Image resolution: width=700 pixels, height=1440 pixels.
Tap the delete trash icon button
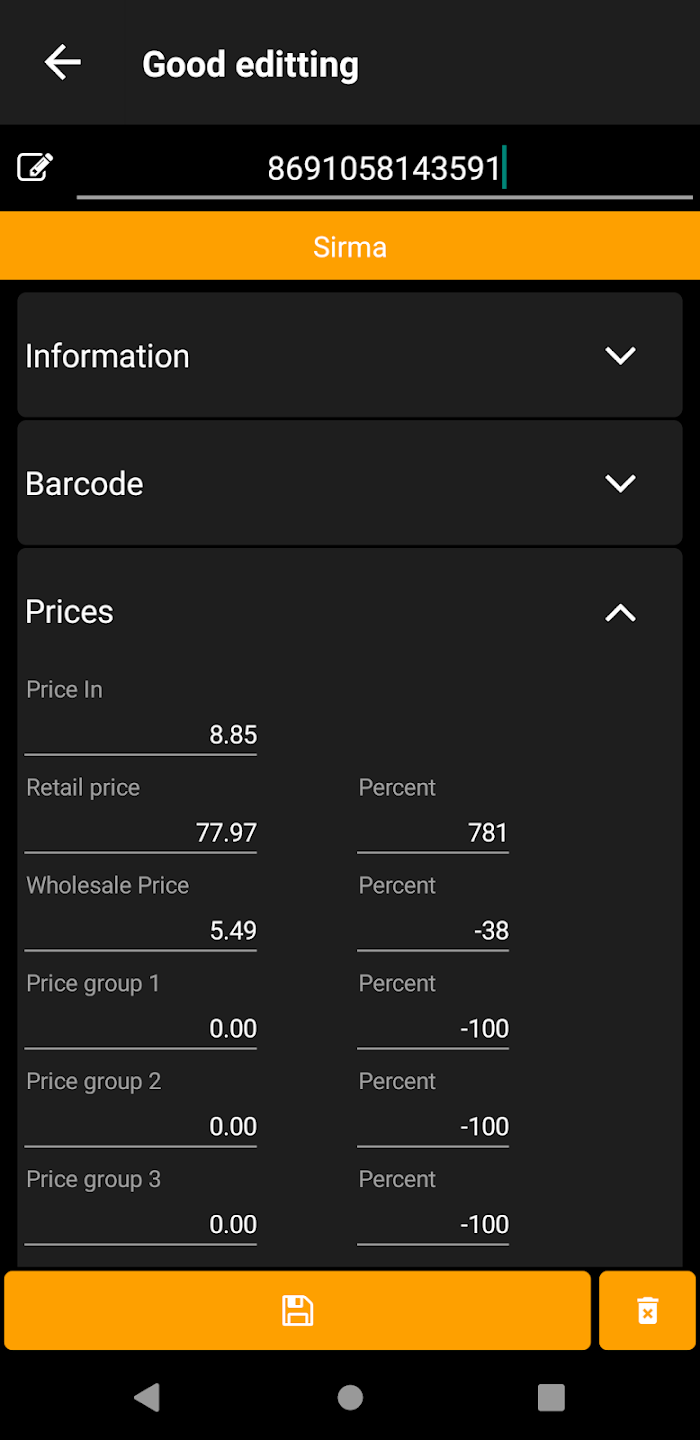[x=647, y=1310]
